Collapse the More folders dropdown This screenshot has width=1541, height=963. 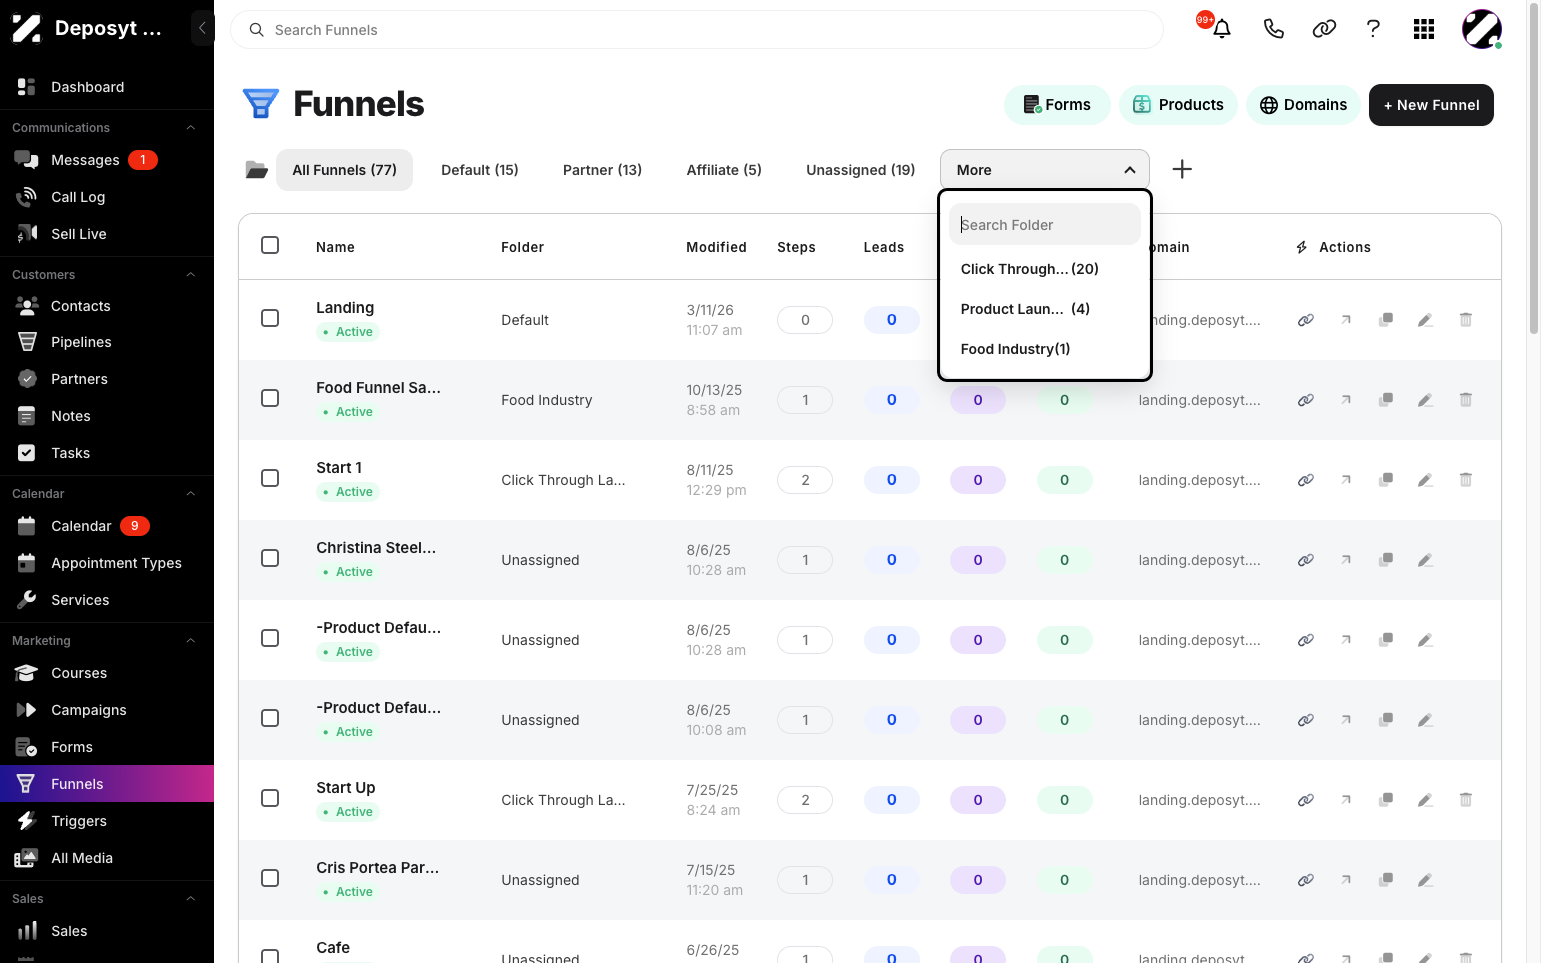1045,170
